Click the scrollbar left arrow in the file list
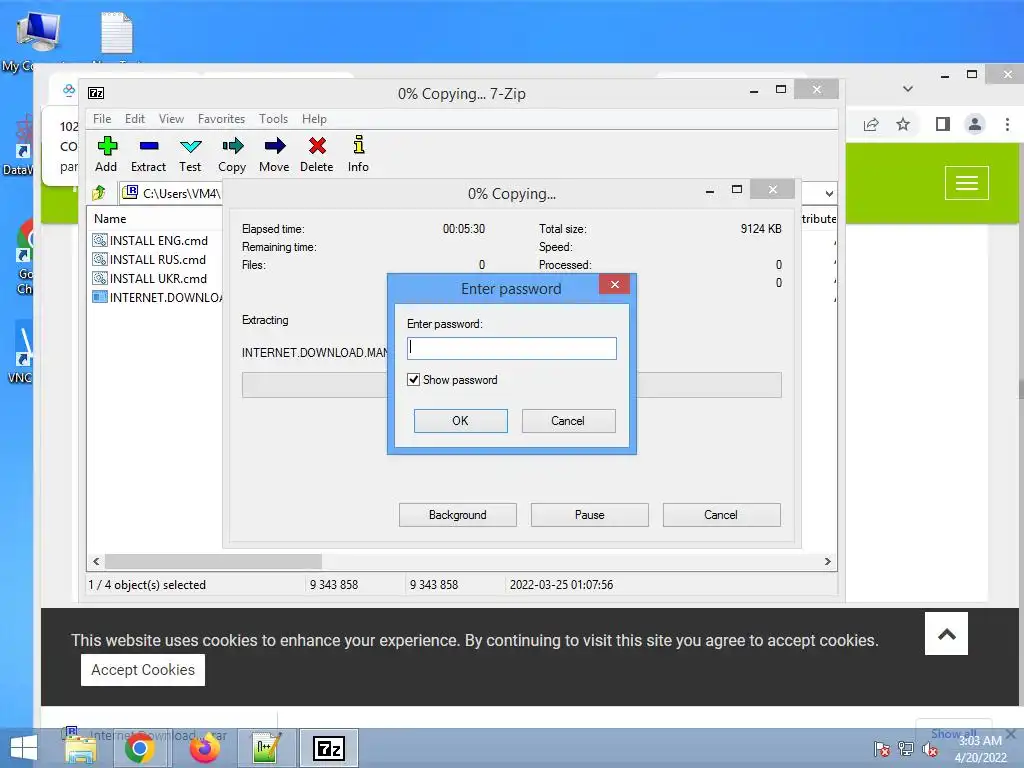This screenshot has width=1024, height=768. click(97, 562)
